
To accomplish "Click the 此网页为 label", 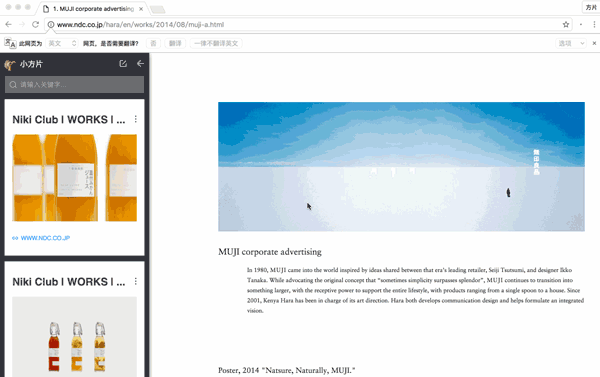I will [30, 43].
